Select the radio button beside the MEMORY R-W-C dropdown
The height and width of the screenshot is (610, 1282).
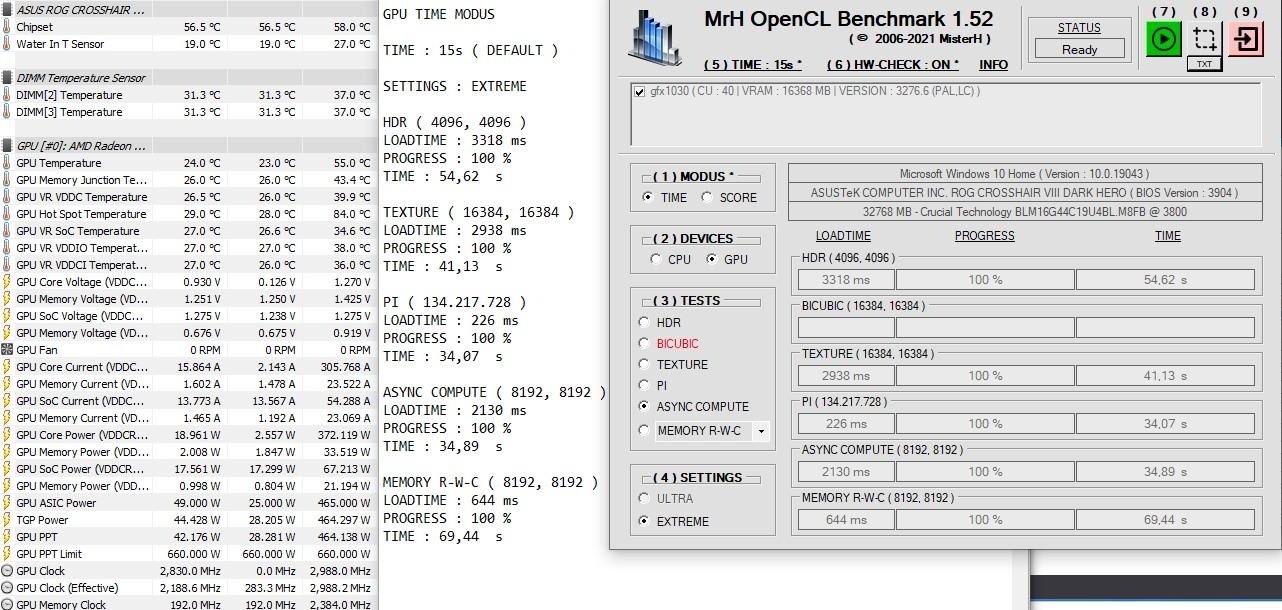click(644, 430)
